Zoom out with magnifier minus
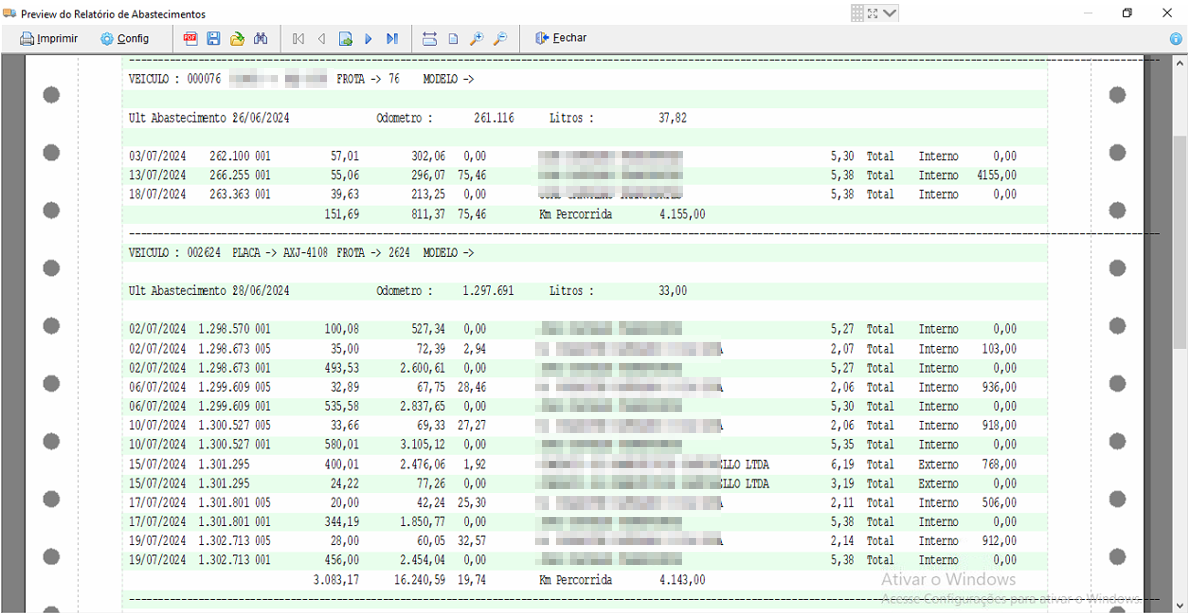The height and width of the screenshot is (613, 1188). click(500, 39)
